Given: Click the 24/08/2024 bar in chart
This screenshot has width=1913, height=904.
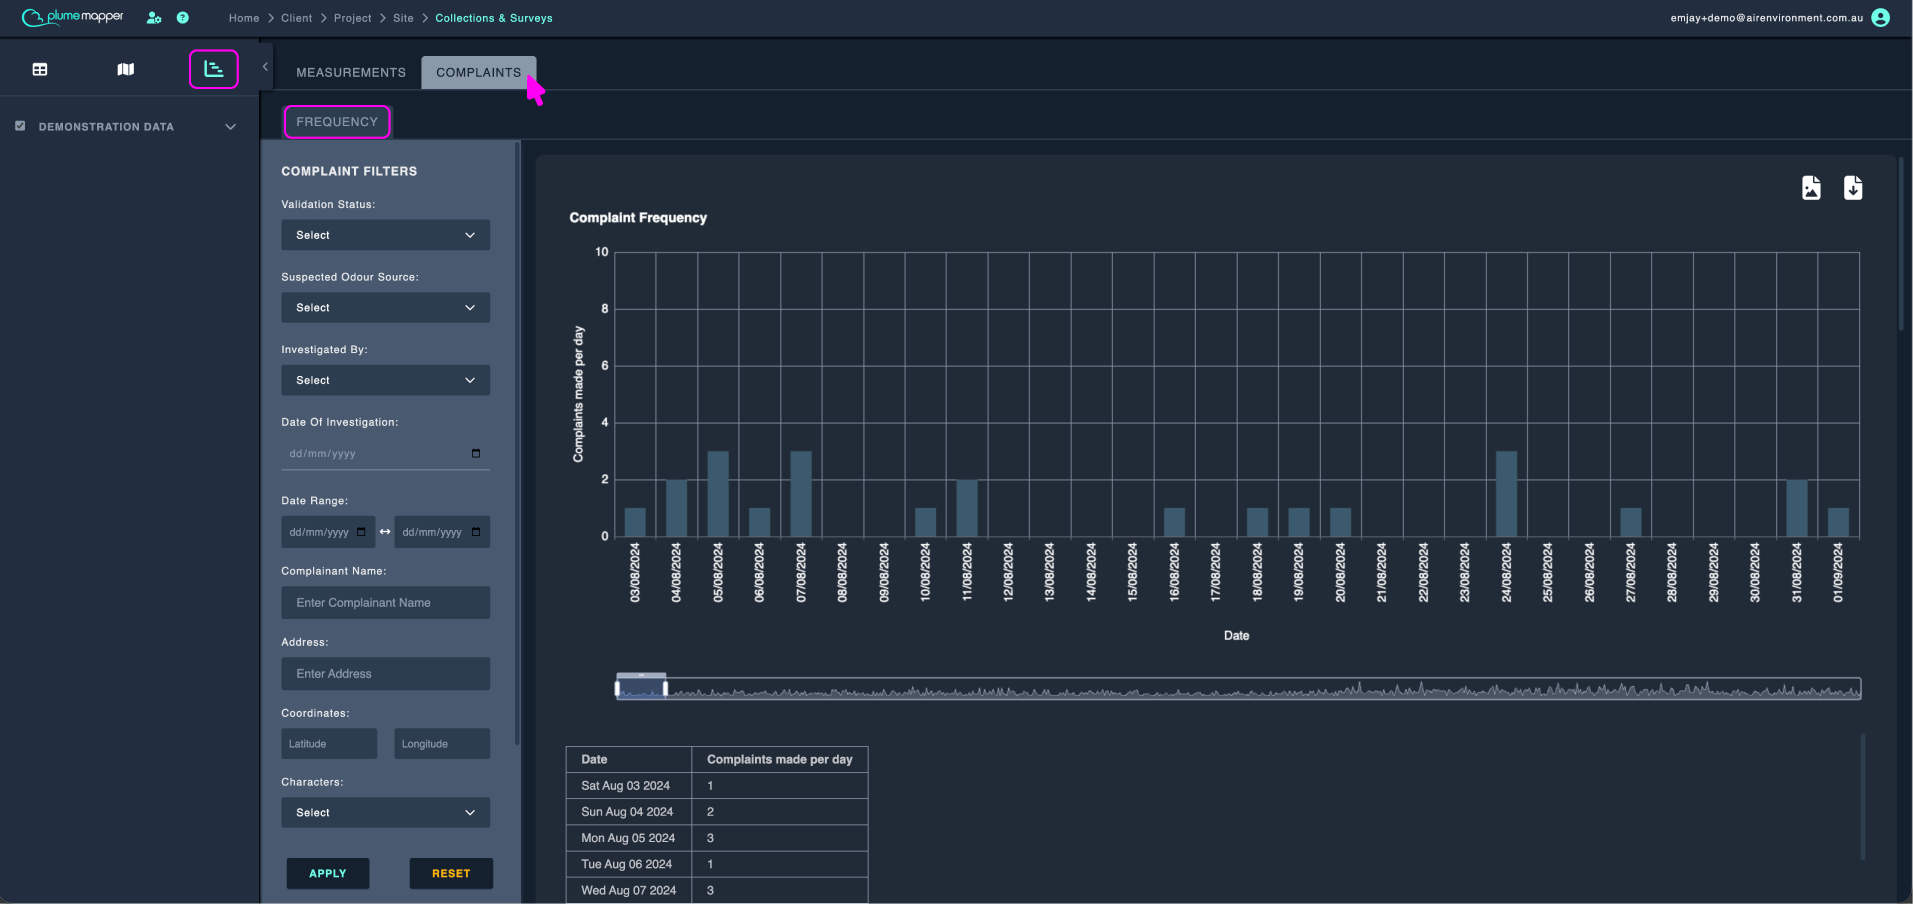Looking at the screenshot, I should point(1506,494).
